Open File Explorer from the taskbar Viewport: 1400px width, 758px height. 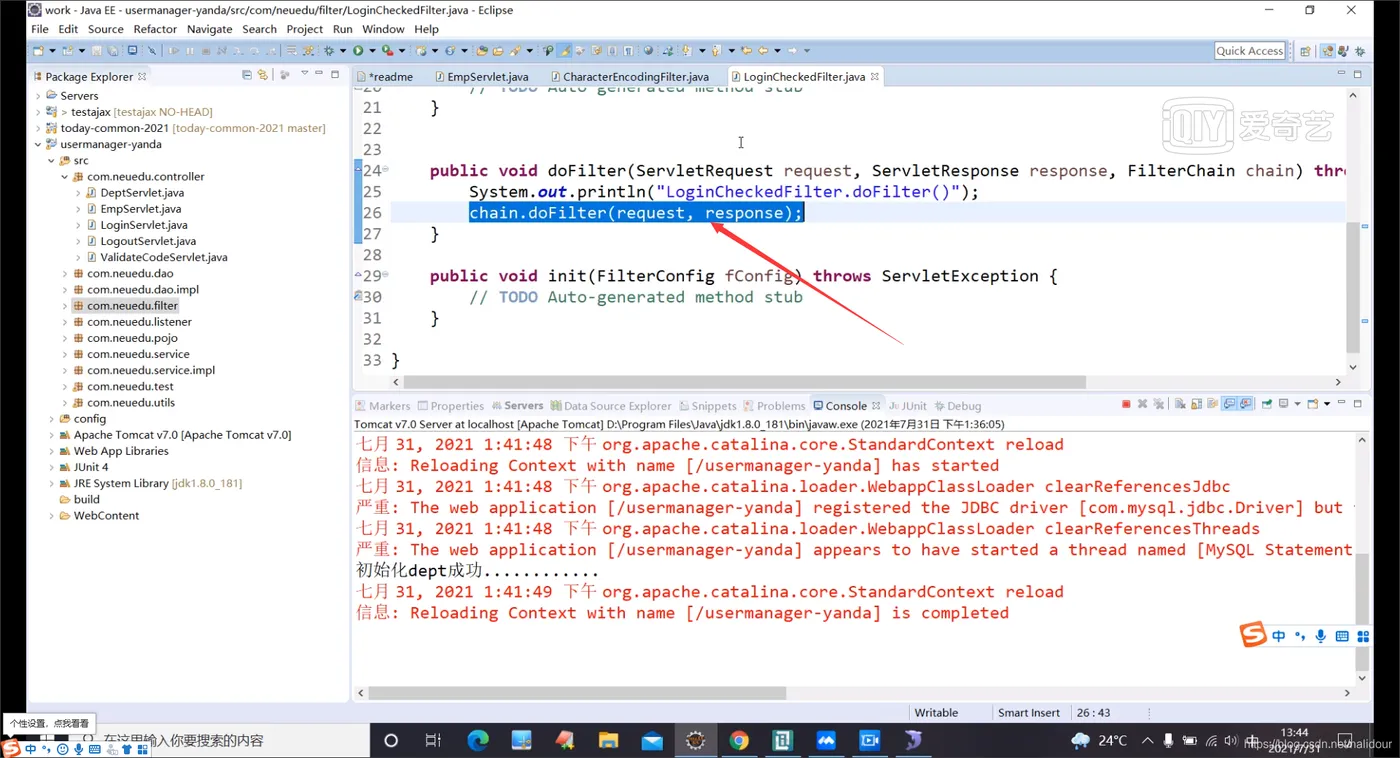coord(608,740)
